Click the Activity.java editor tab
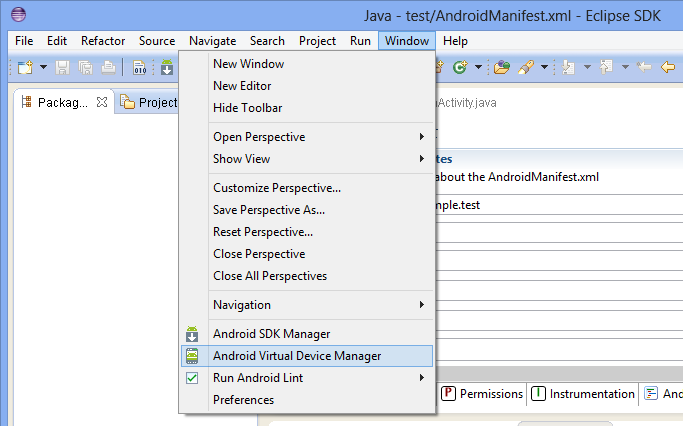The width and height of the screenshot is (683, 426). [466, 103]
